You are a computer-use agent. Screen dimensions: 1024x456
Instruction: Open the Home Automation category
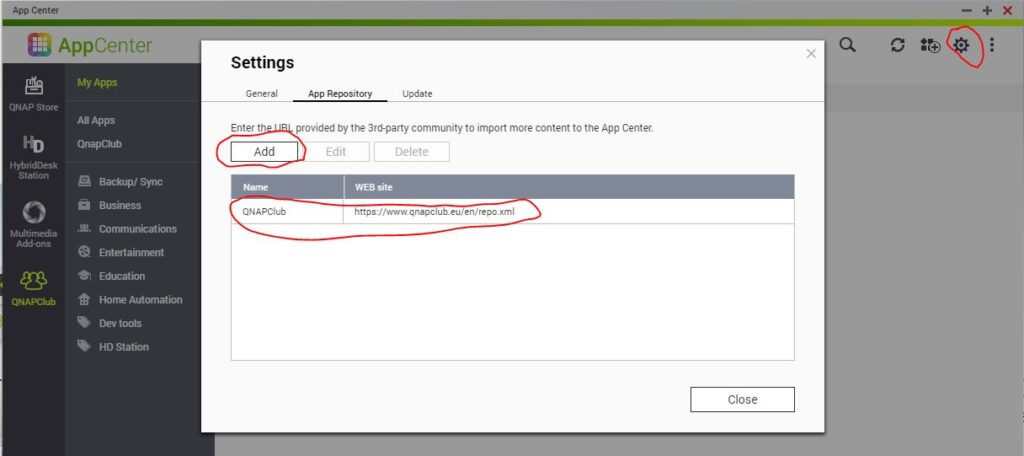click(140, 299)
